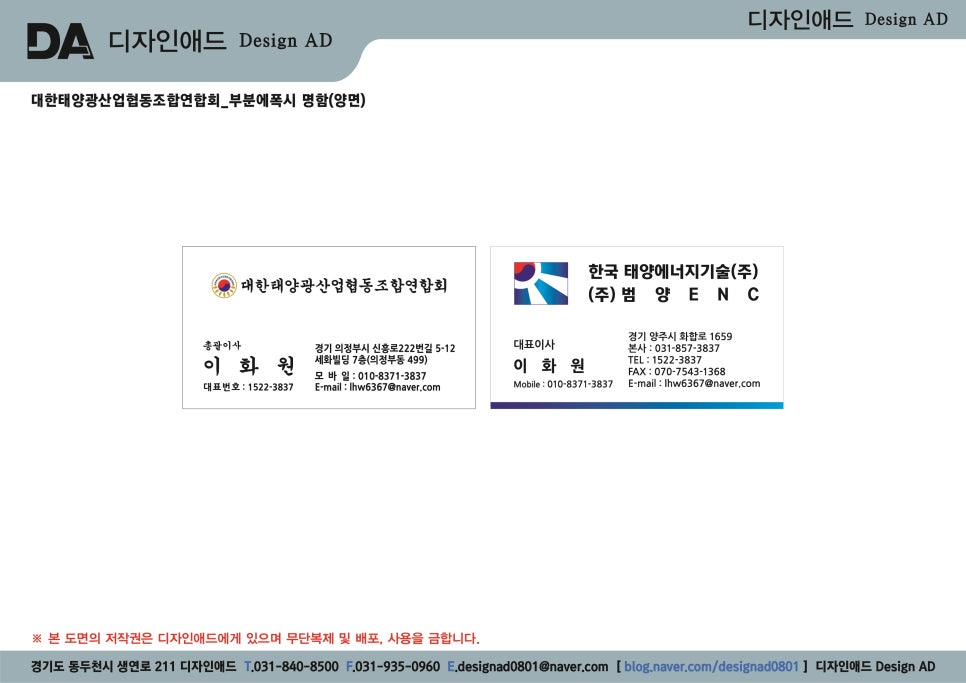Screen dimensions: 966x683
Task: Click 대표번호 : 1522-3837 on left card
Action: tap(248, 387)
